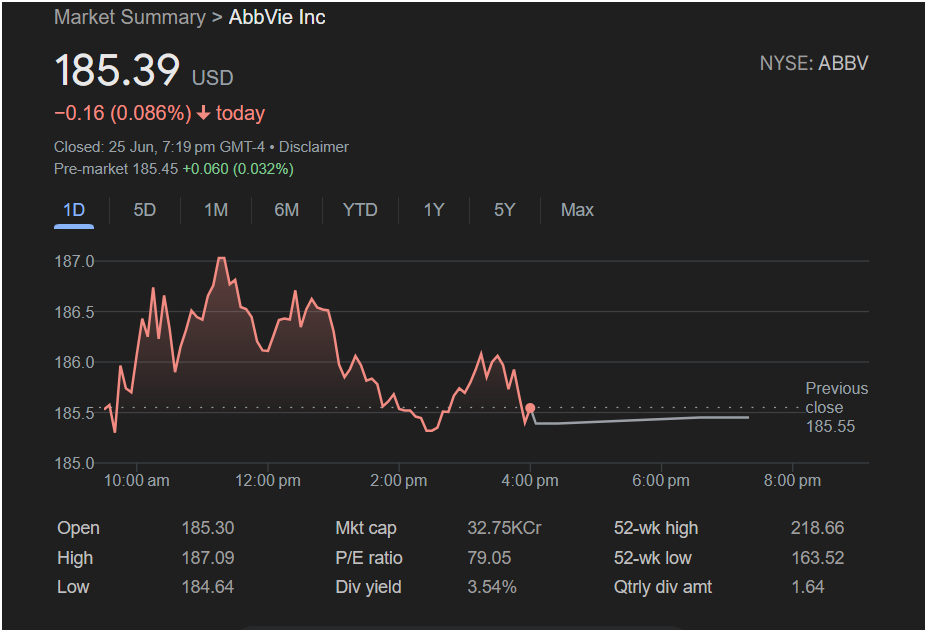Click the Low value 184.64

[x=208, y=587]
